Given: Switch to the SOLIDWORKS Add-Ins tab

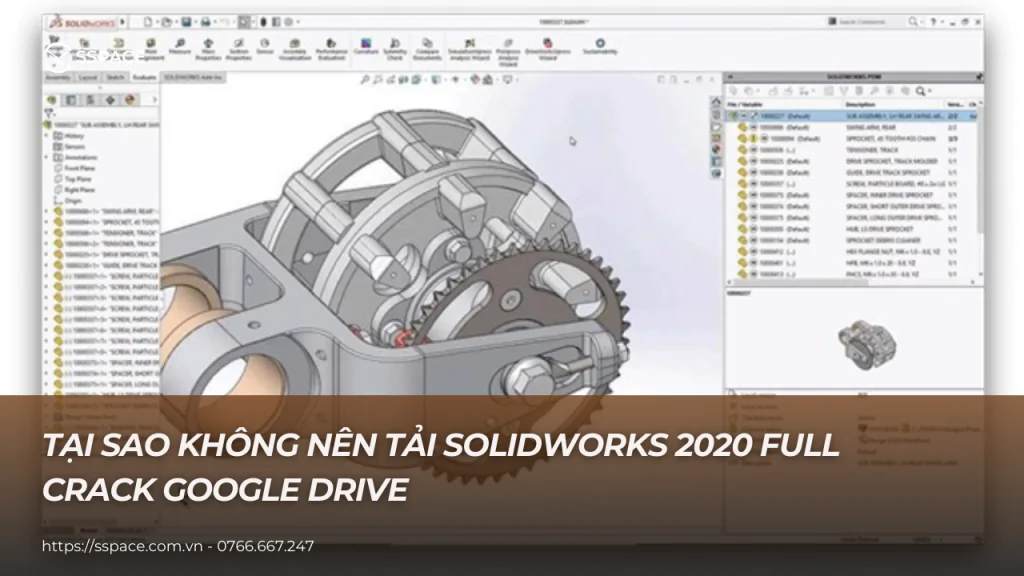Looking at the screenshot, I should click(x=193, y=77).
